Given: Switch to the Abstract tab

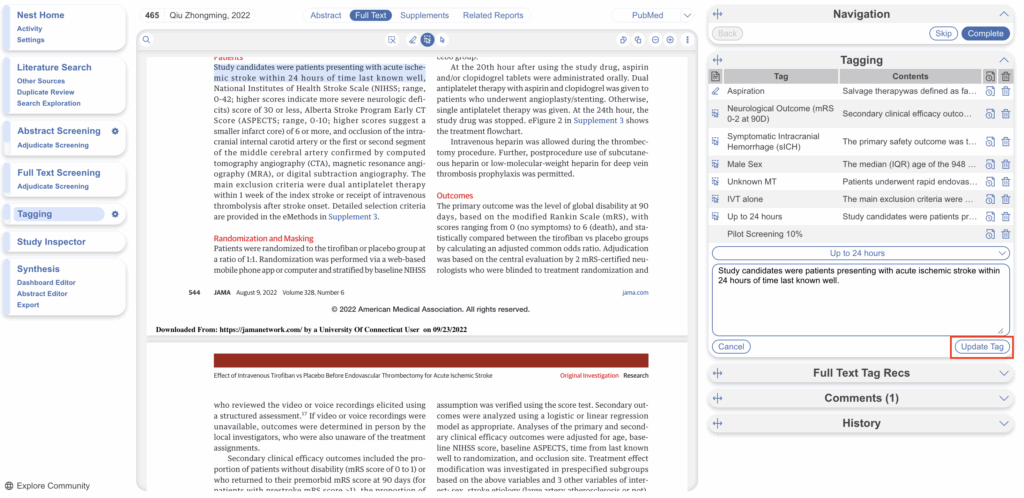Looking at the screenshot, I should tap(326, 16).
